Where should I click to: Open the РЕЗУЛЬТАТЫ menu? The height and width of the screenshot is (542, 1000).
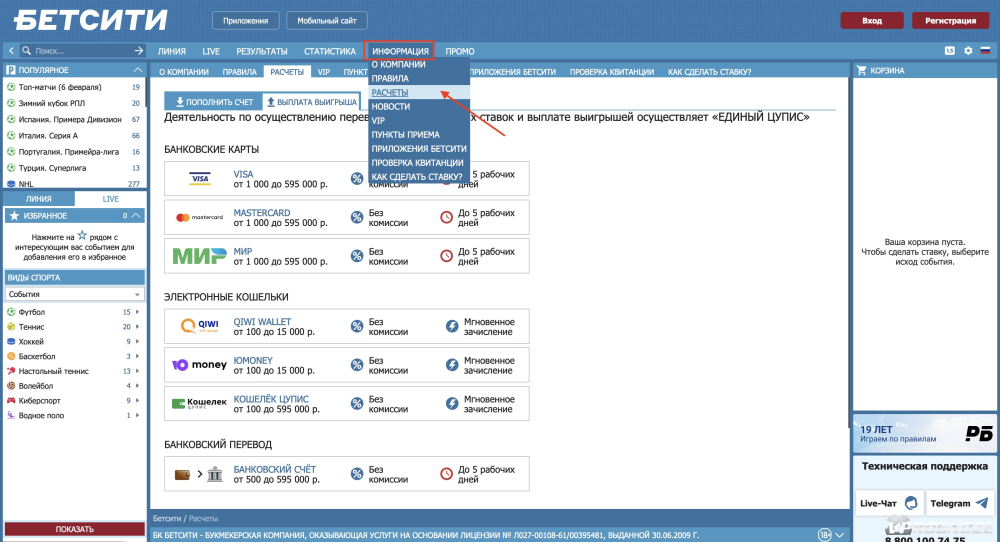[261, 51]
